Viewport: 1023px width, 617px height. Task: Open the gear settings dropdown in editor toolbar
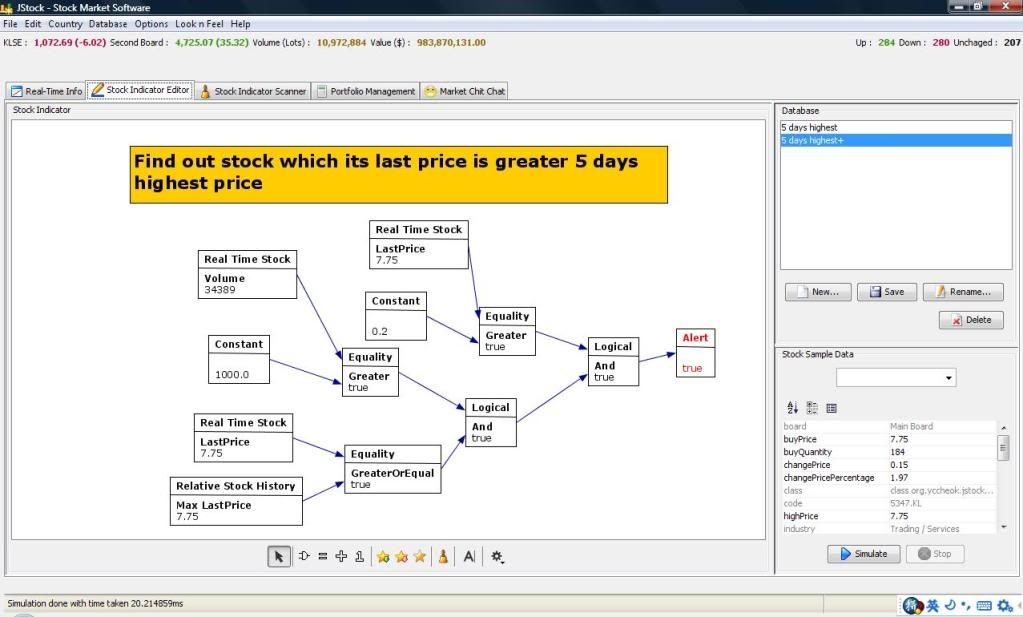(x=497, y=556)
